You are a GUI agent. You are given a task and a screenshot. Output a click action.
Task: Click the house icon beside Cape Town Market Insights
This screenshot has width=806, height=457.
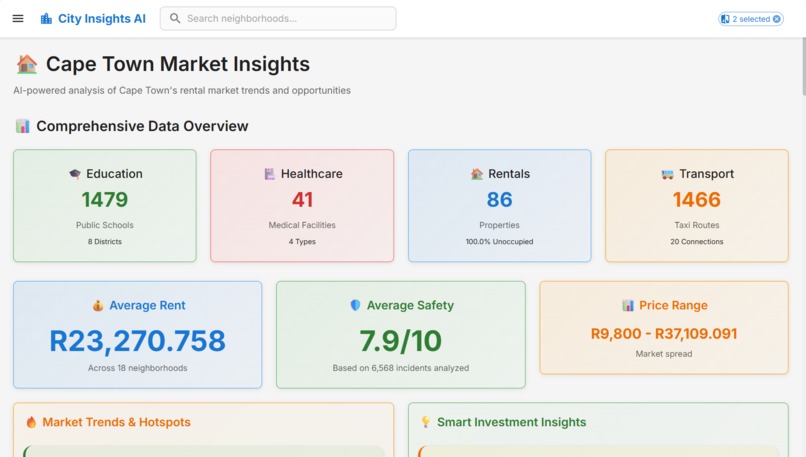pos(27,64)
